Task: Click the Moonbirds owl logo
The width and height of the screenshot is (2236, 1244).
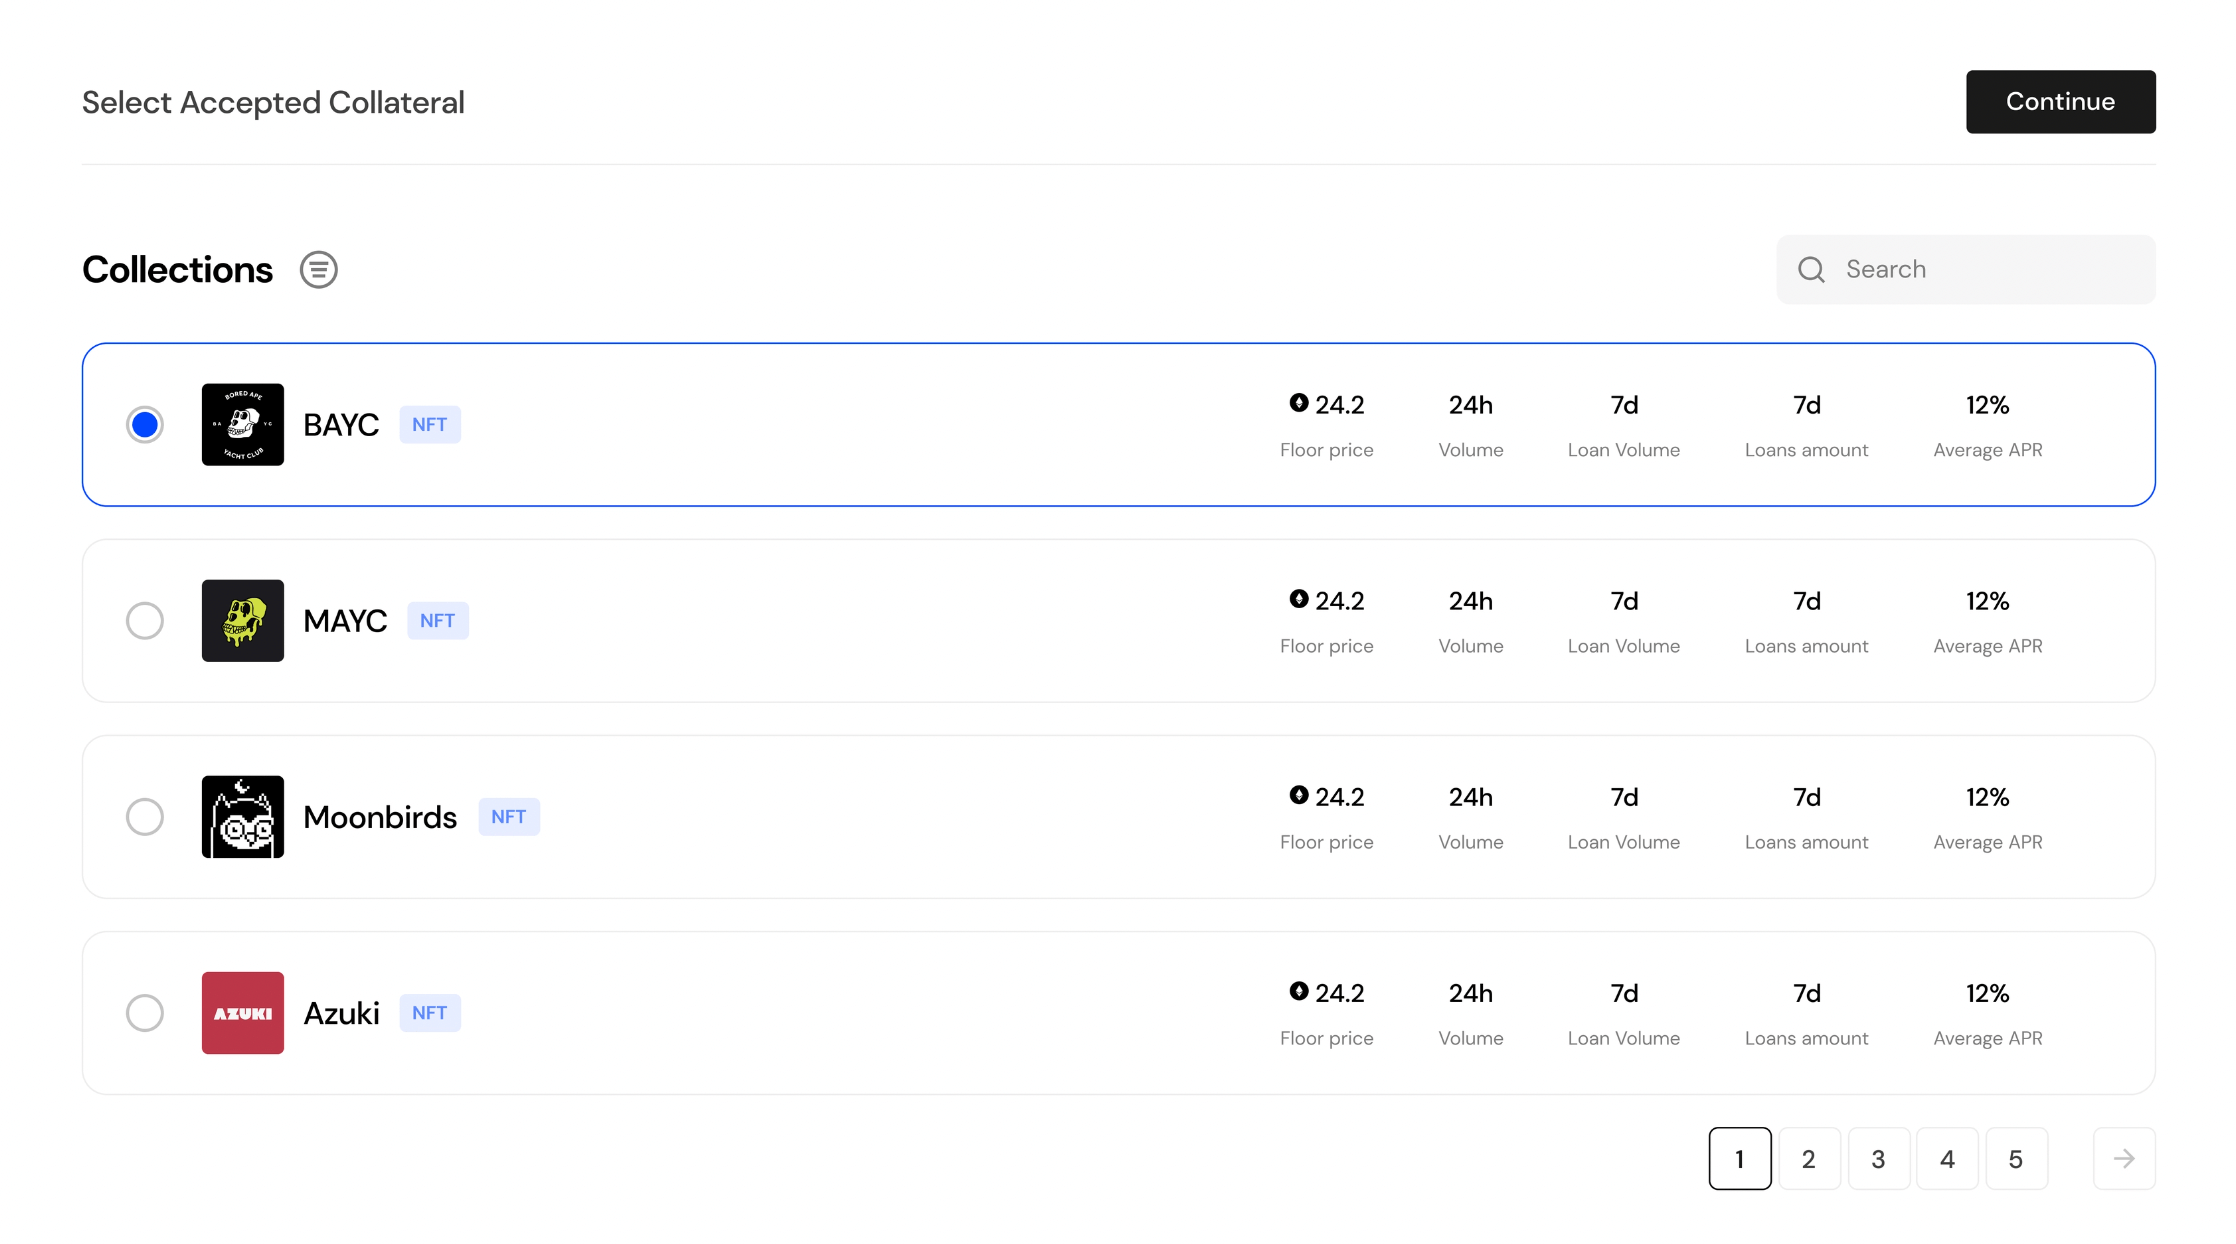Action: point(243,817)
